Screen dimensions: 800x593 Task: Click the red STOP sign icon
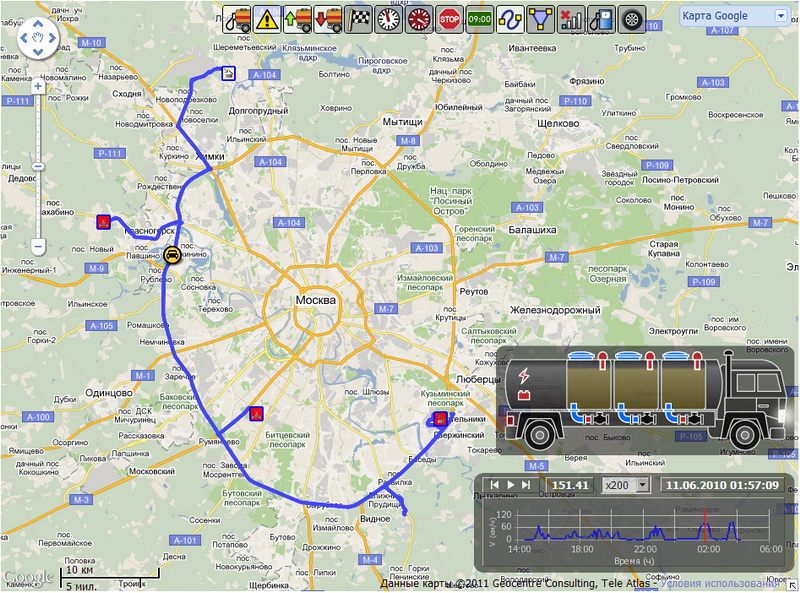[x=449, y=19]
